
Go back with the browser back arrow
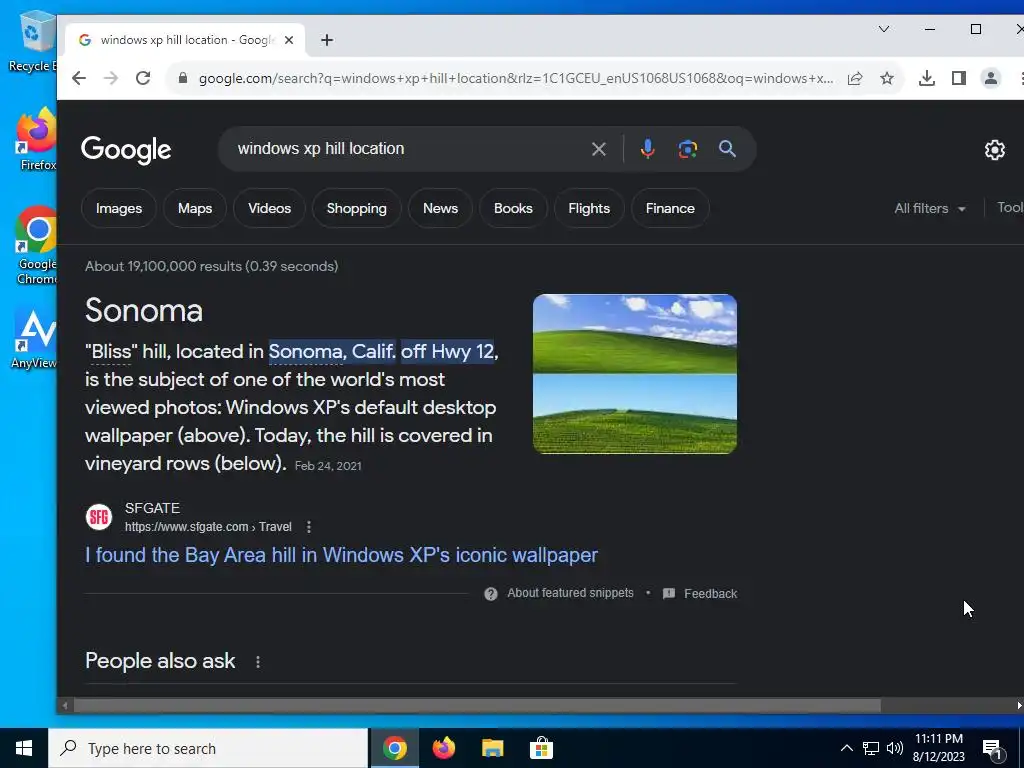point(79,78)
